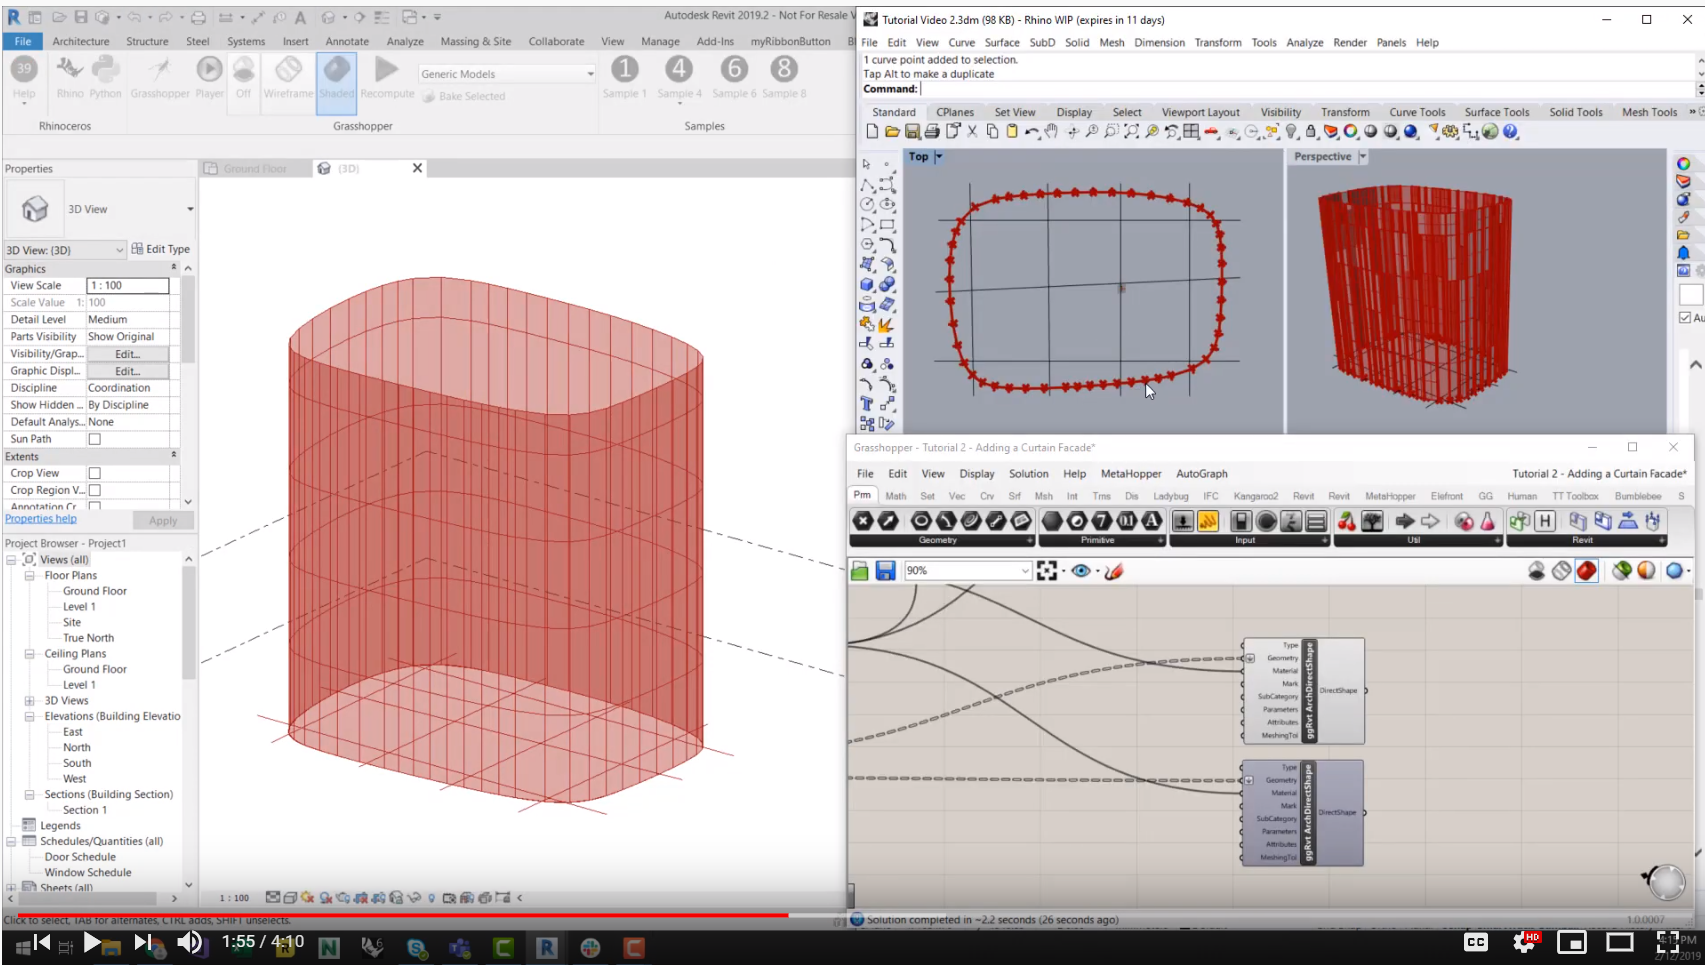Open the 3D View type selector dropdown

(190, 209)
